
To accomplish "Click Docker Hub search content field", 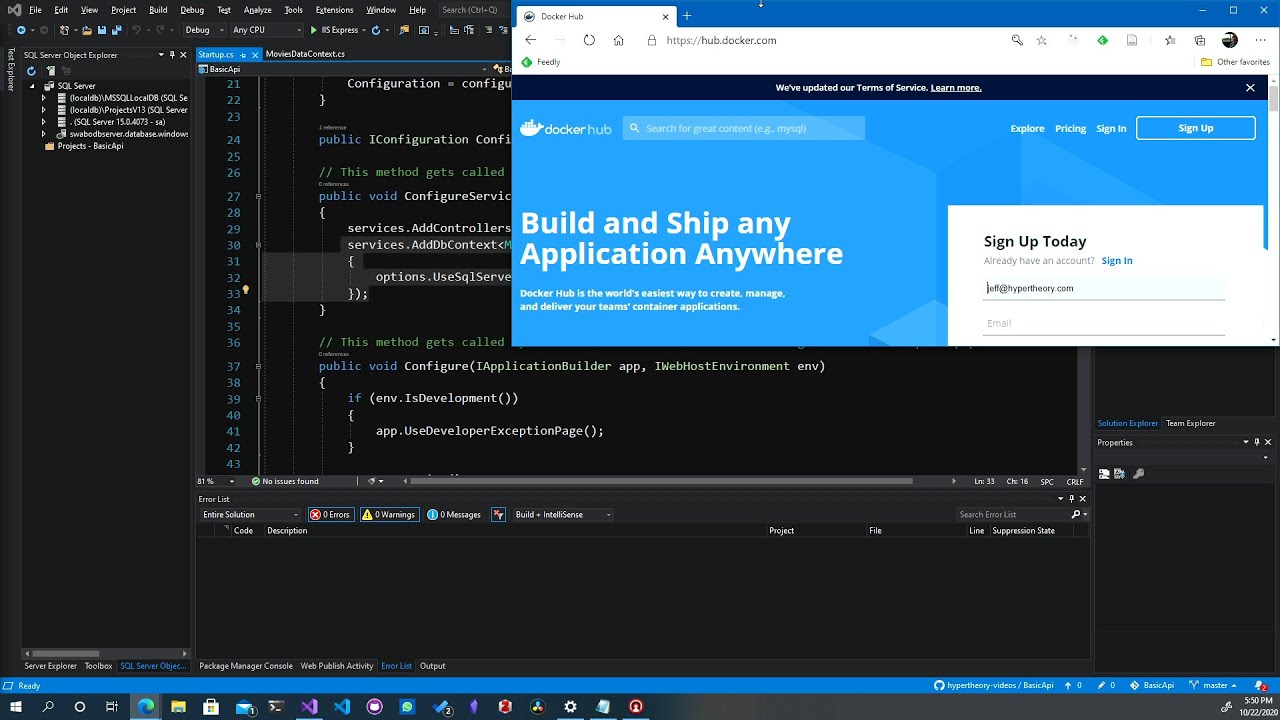I will click(x=744, y=128).
